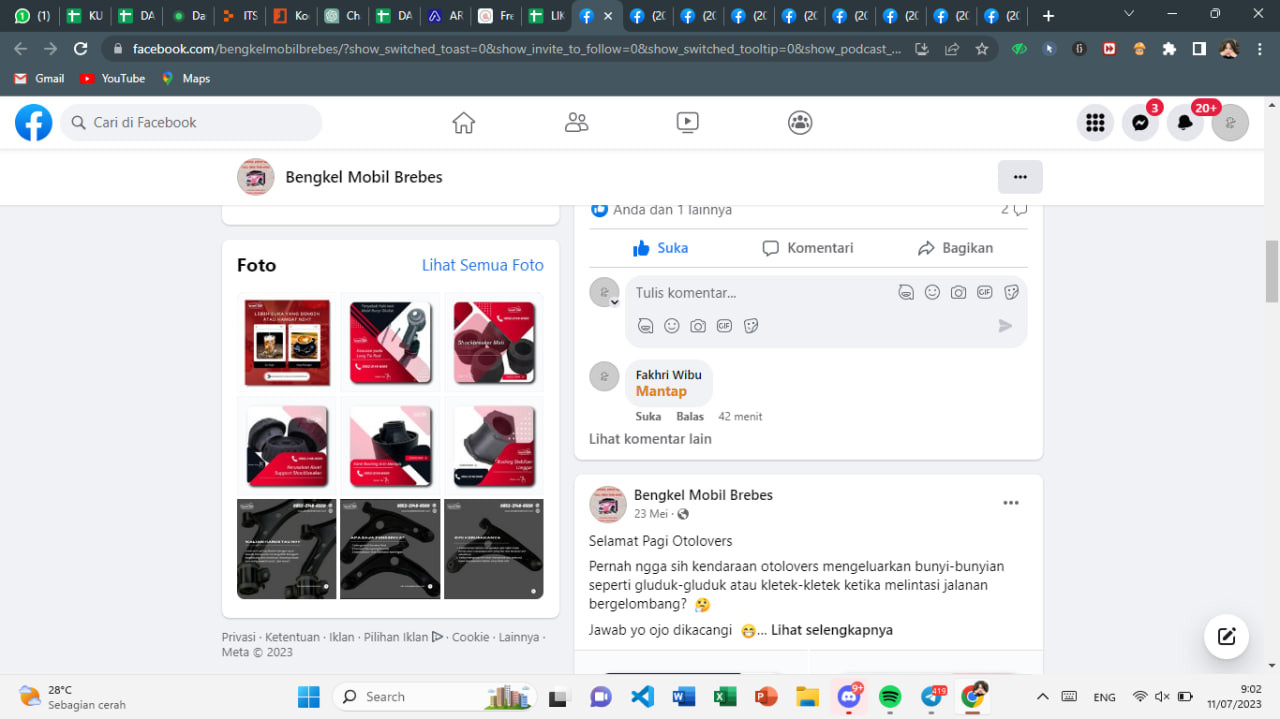1280x719 pixels.
Task: Open the Chrome three-dot menu
Action: [x=1259, y=49]
